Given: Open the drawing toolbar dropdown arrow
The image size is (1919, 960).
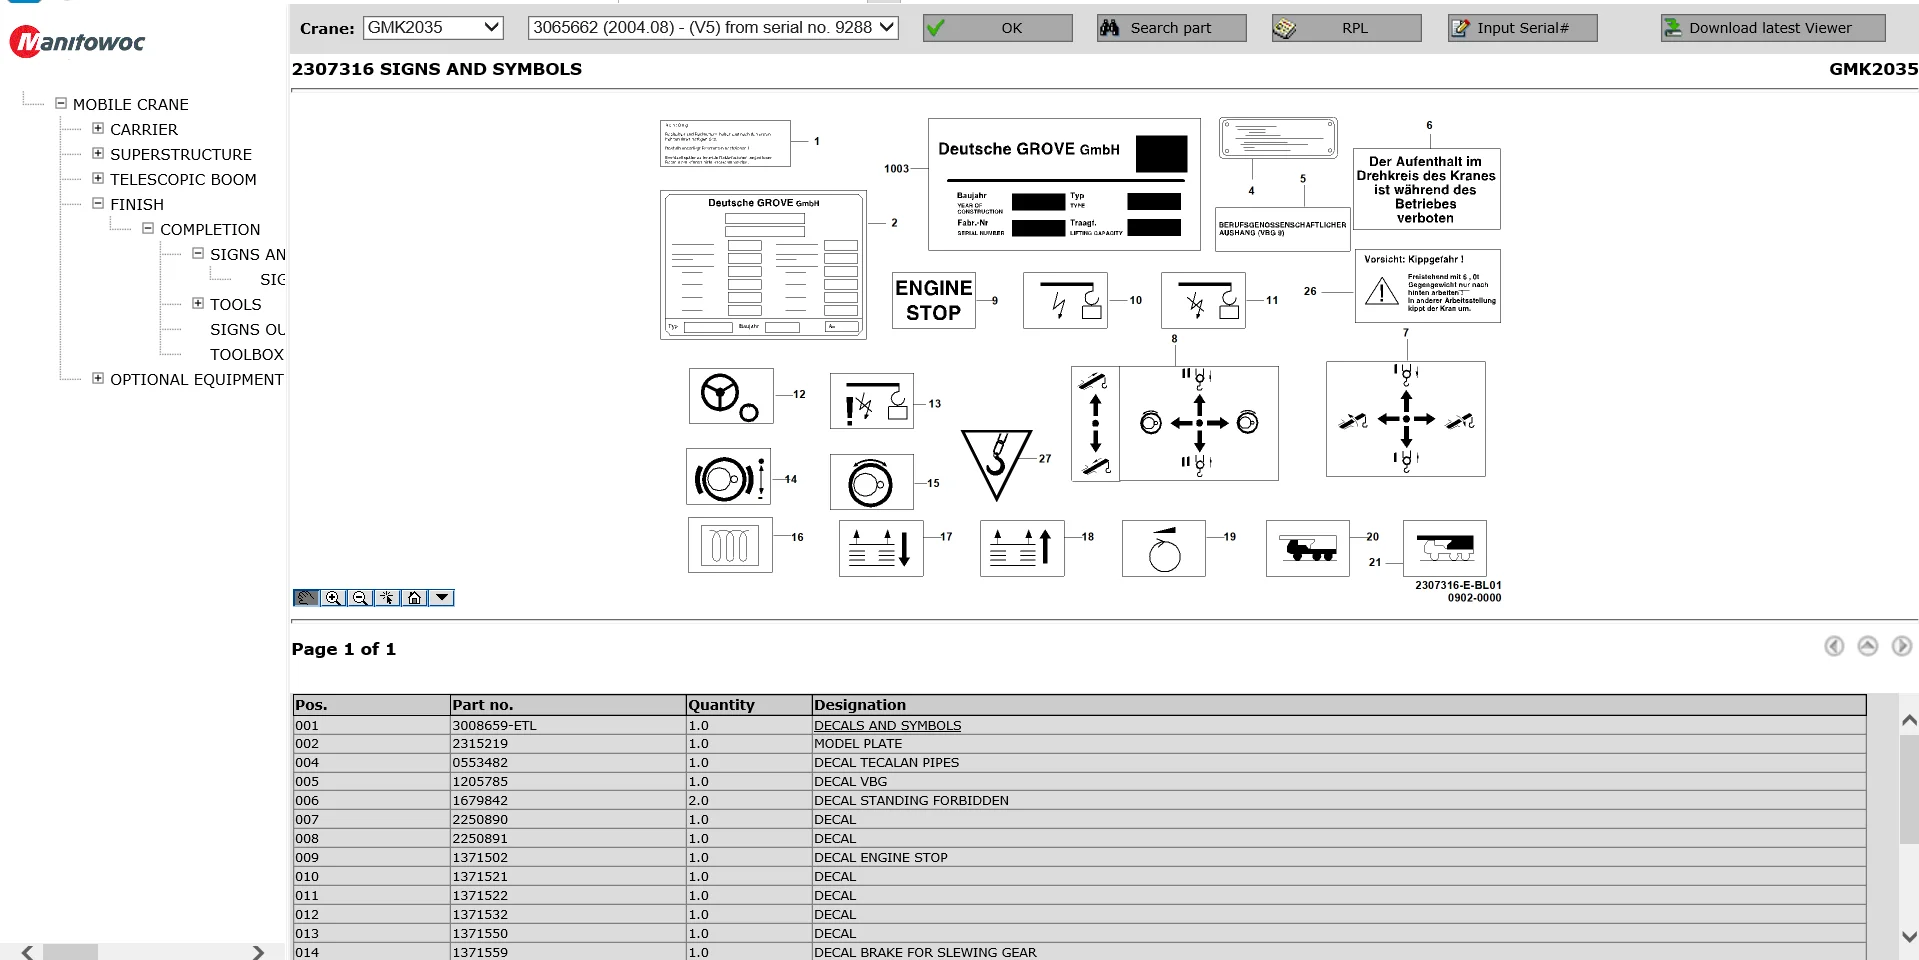Looking at the screenshot, I should point(441,598).
